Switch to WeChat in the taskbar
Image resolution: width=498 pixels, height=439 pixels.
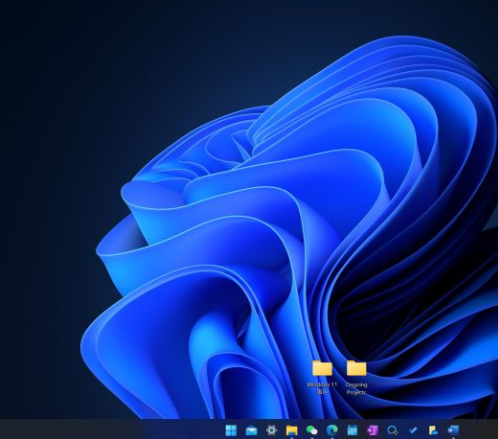tap(312, 430)
